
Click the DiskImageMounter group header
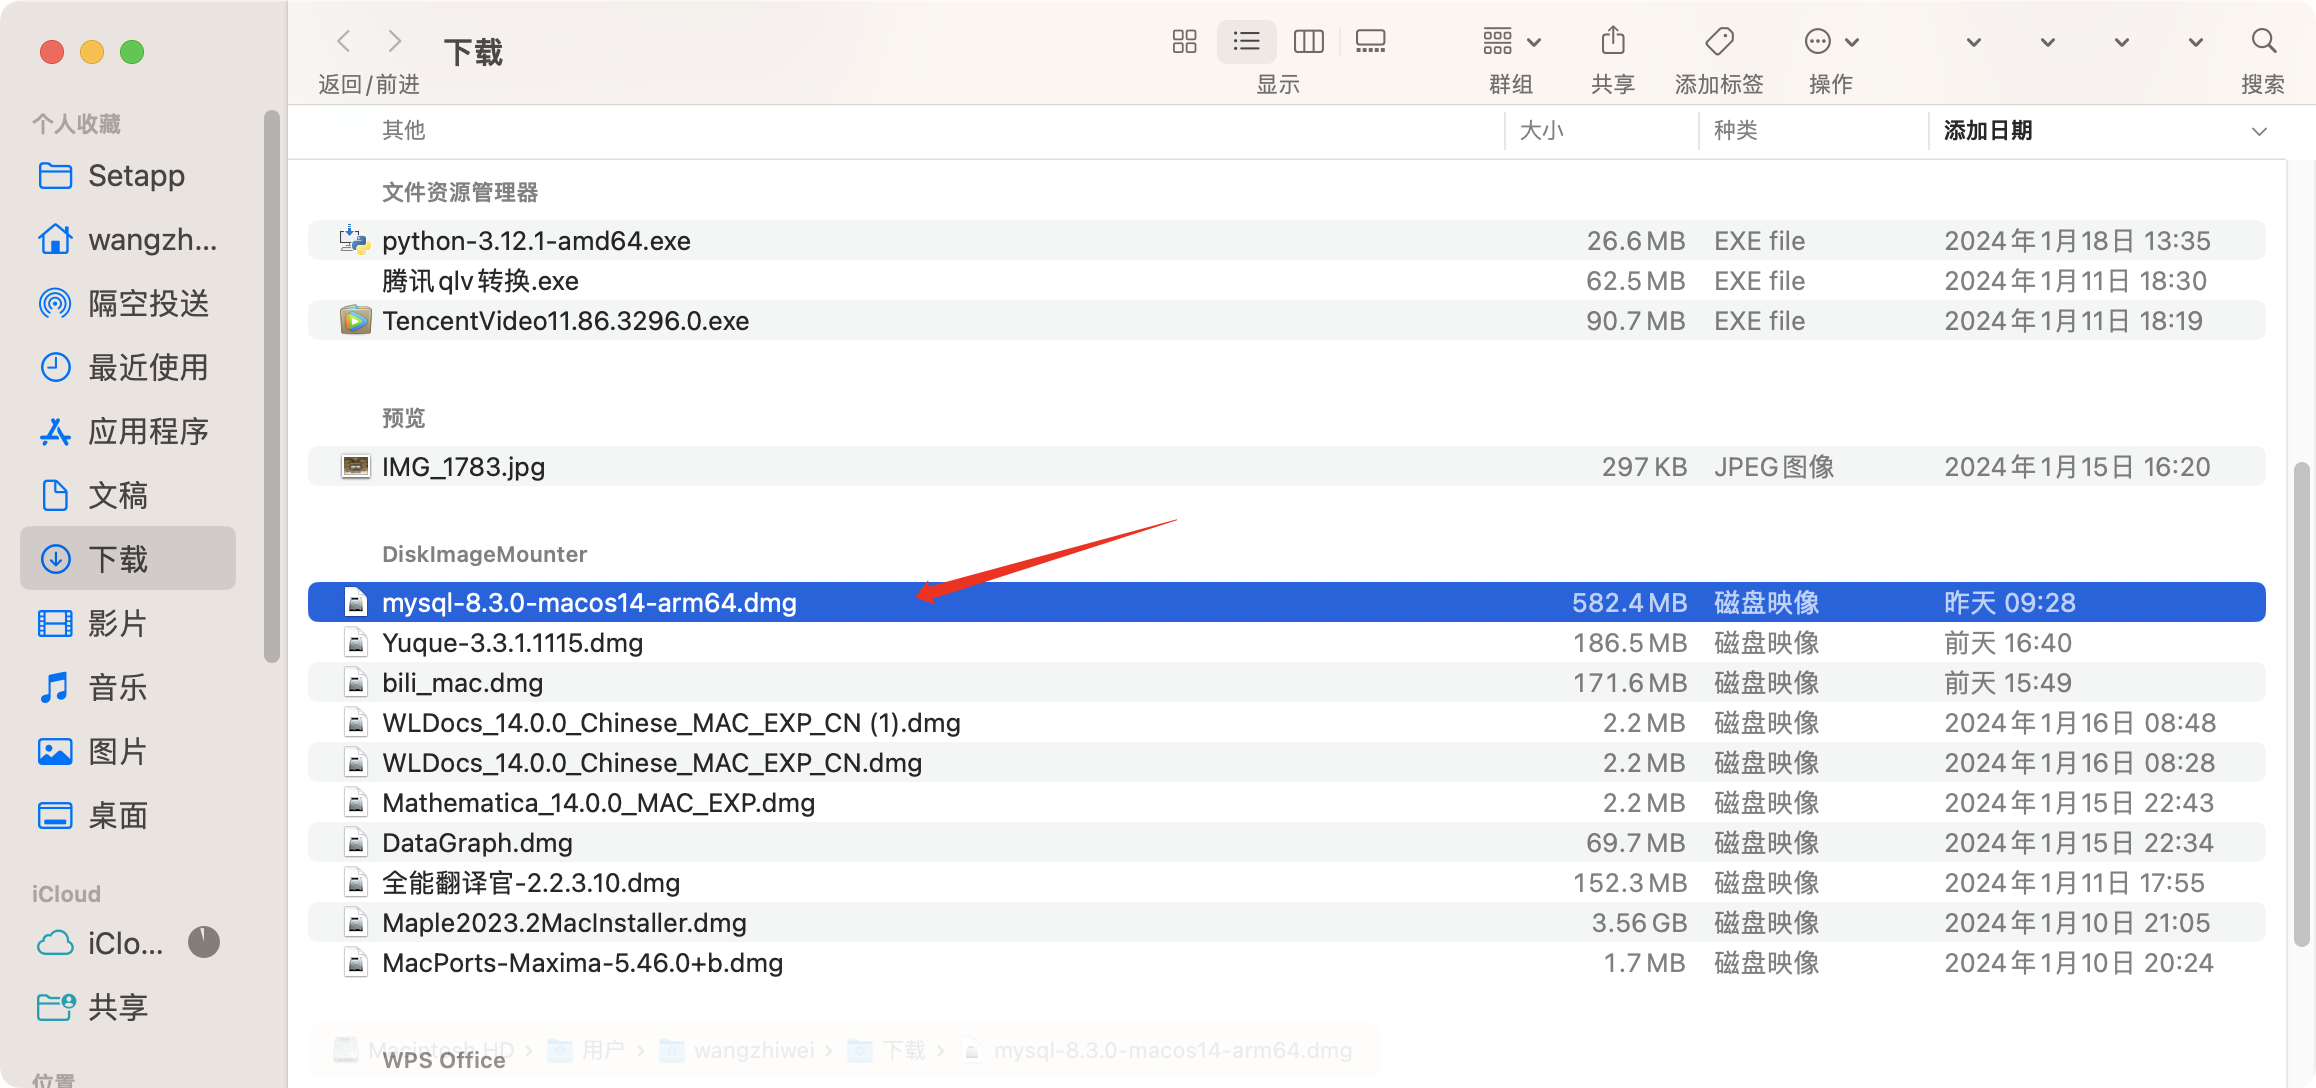485,554
